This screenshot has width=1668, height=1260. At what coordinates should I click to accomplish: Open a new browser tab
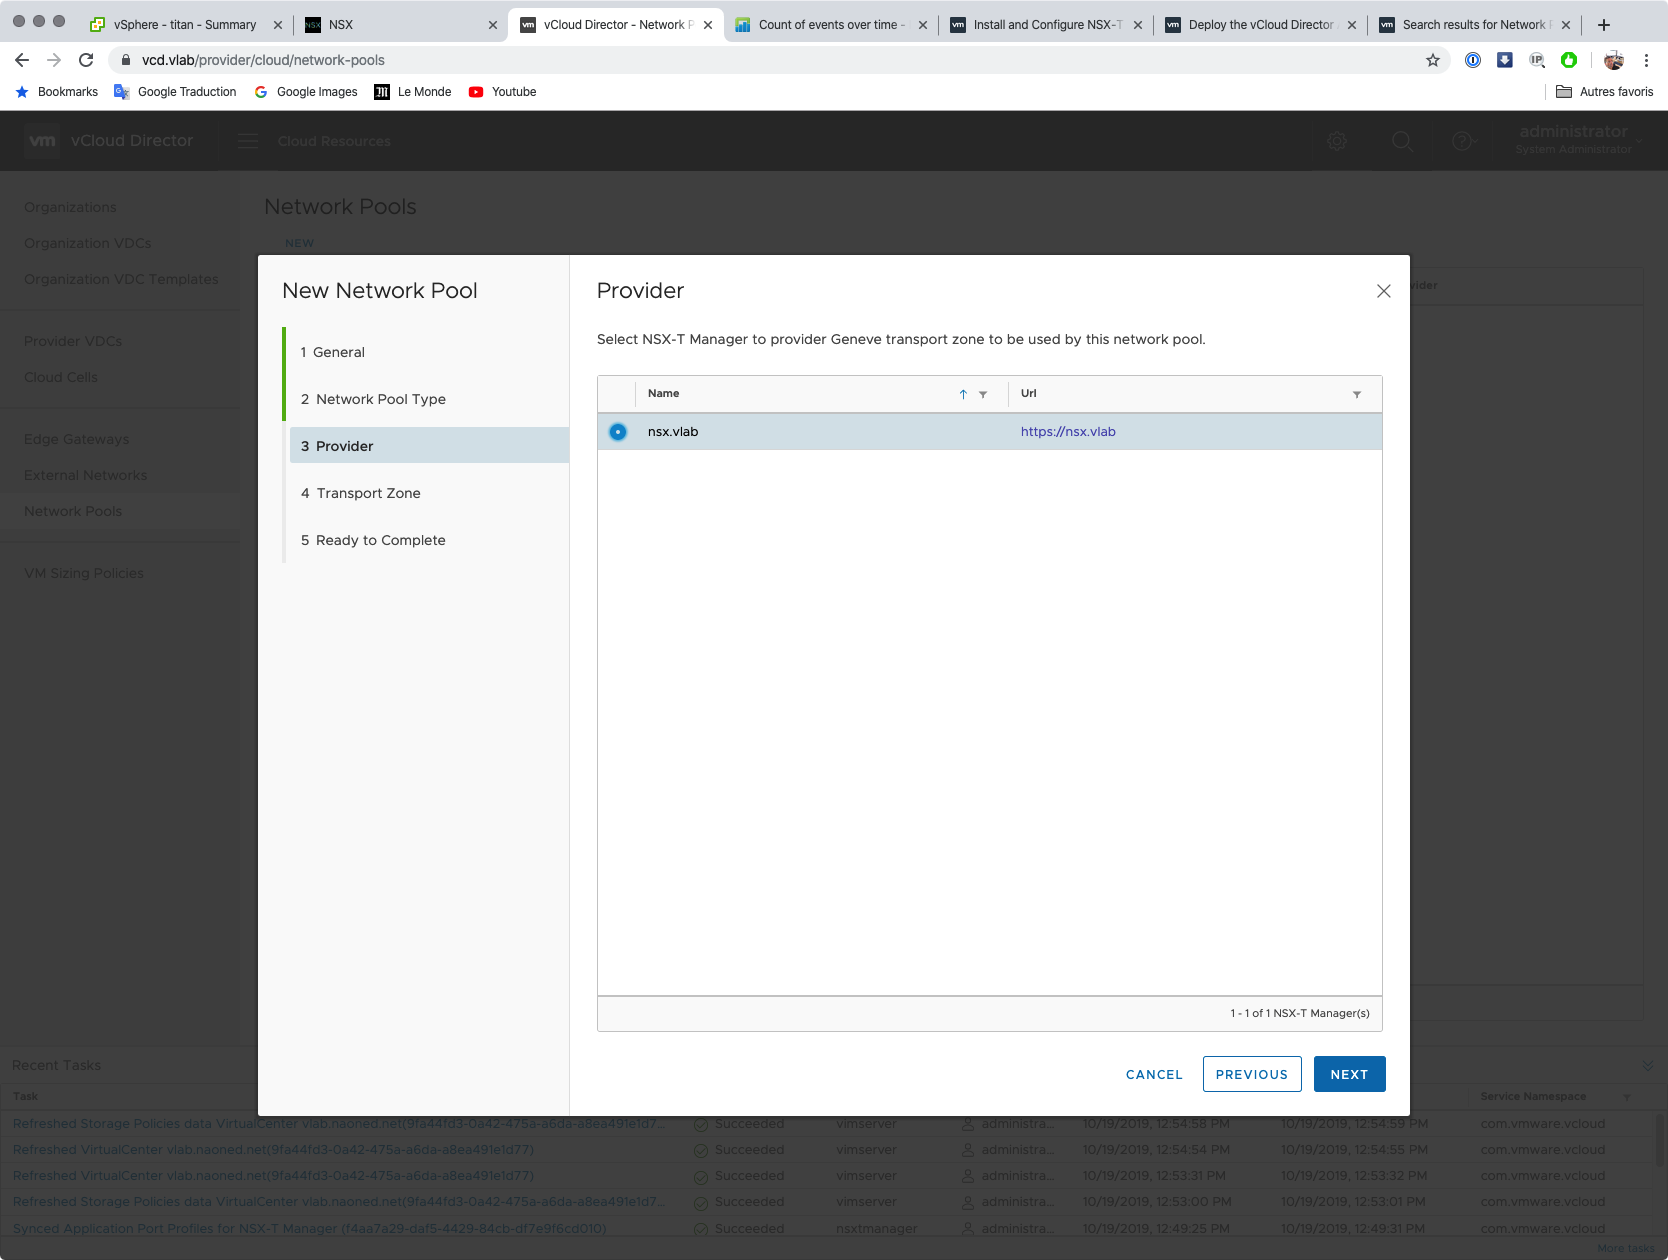[x=1604, y=25]
